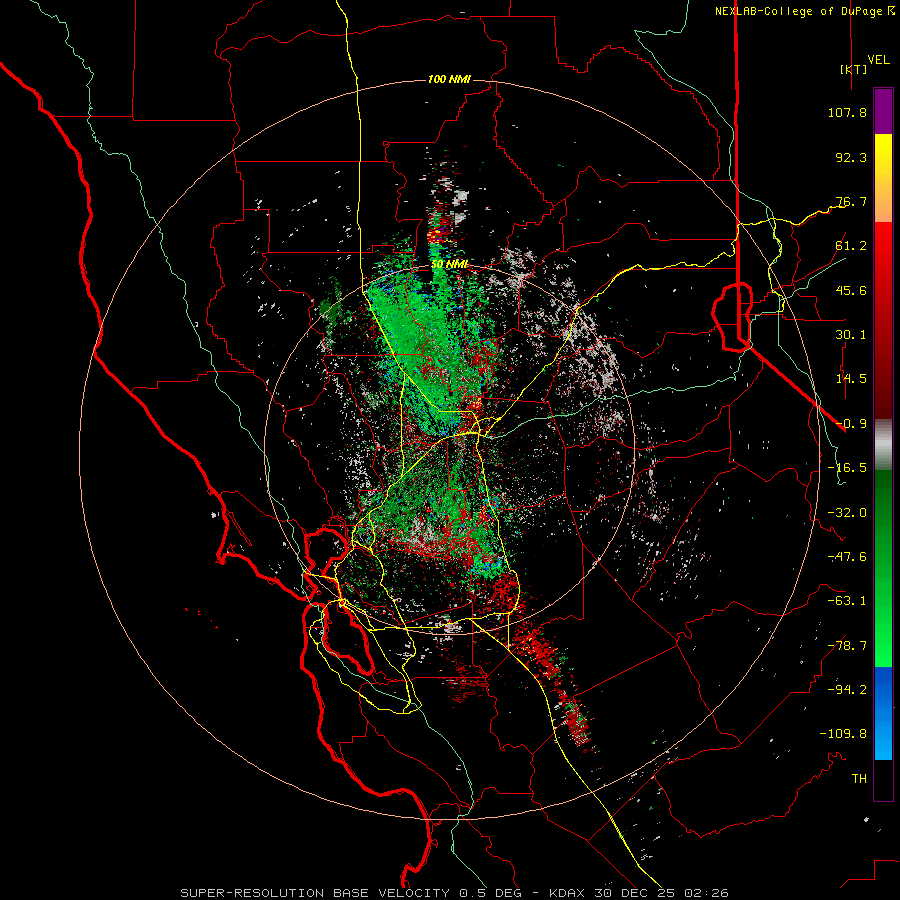Pick the bright red band on the color bar
Image resolution: width=900 pixels, height=900 pixels.
tap(883, 247)
